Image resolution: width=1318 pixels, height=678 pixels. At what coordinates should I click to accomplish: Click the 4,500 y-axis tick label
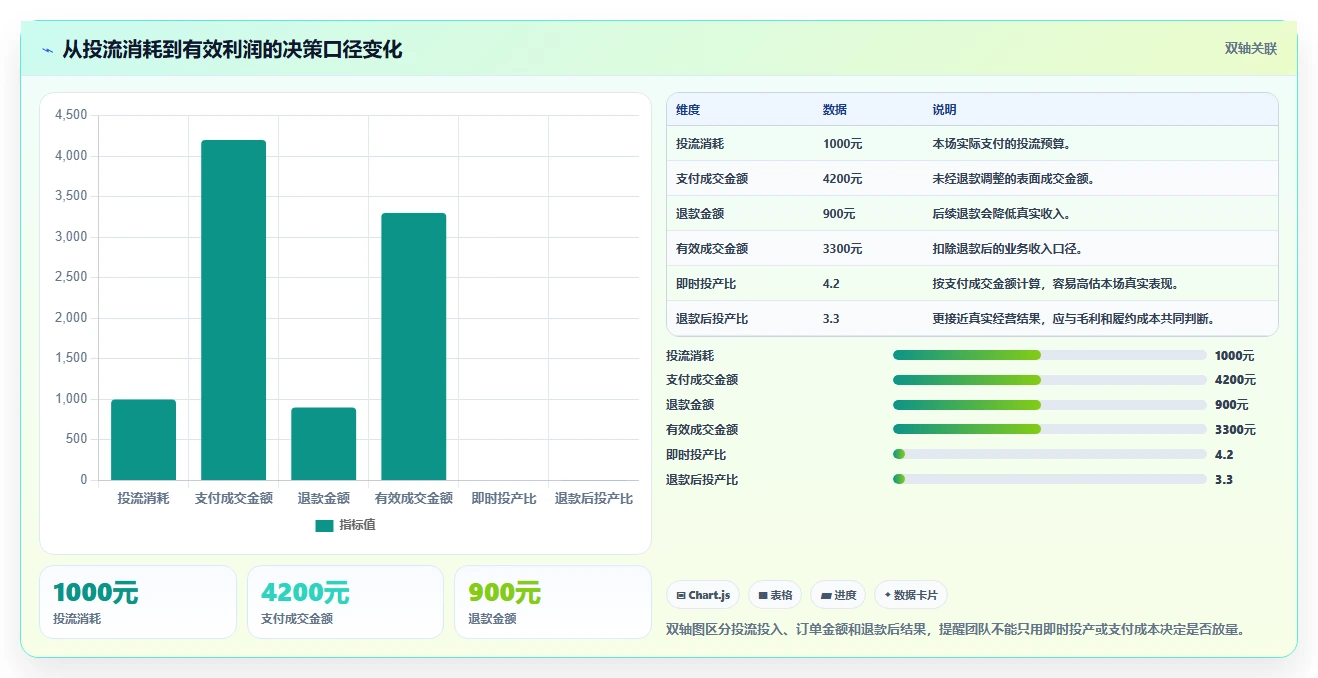point(71,115)
